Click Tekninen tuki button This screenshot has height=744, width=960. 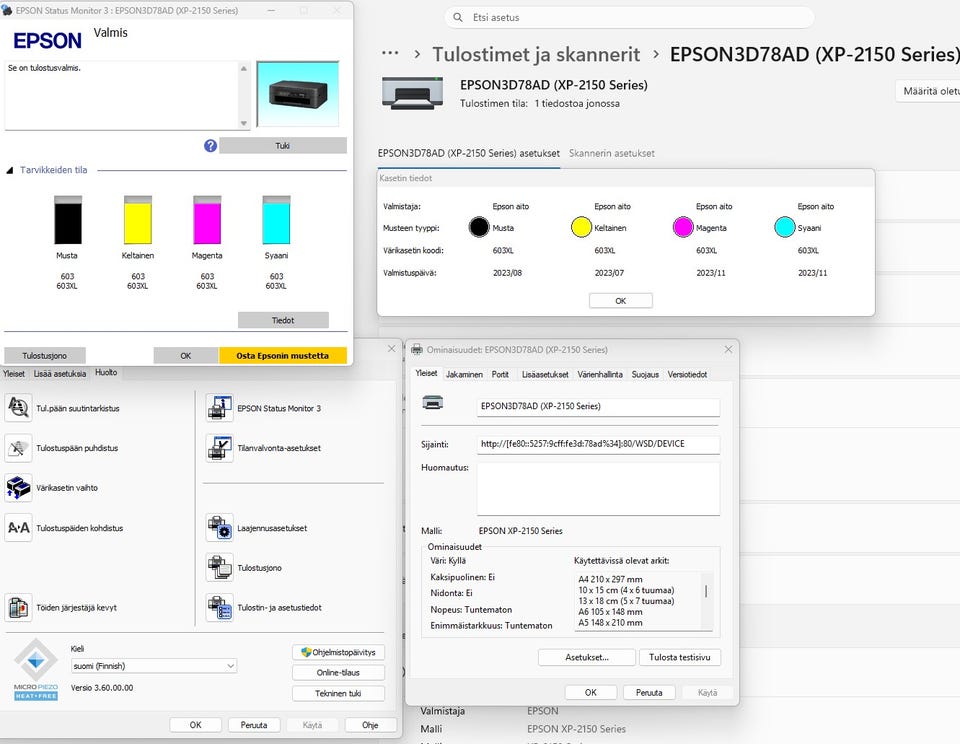(339, 693)
